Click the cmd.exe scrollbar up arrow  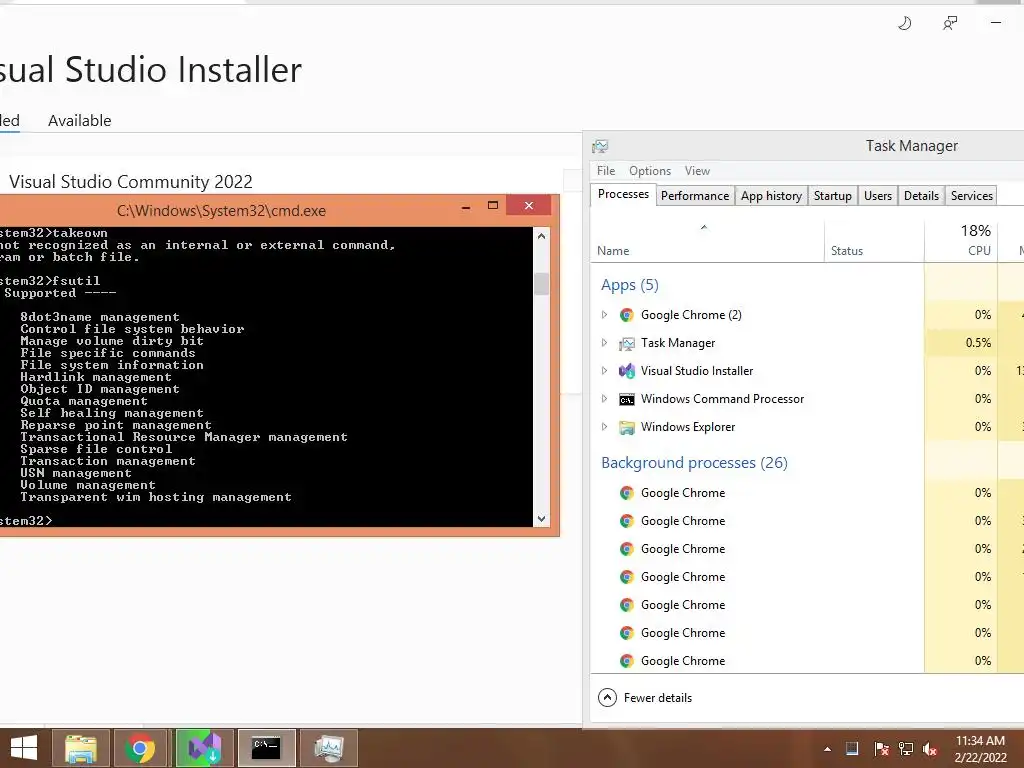541,236
